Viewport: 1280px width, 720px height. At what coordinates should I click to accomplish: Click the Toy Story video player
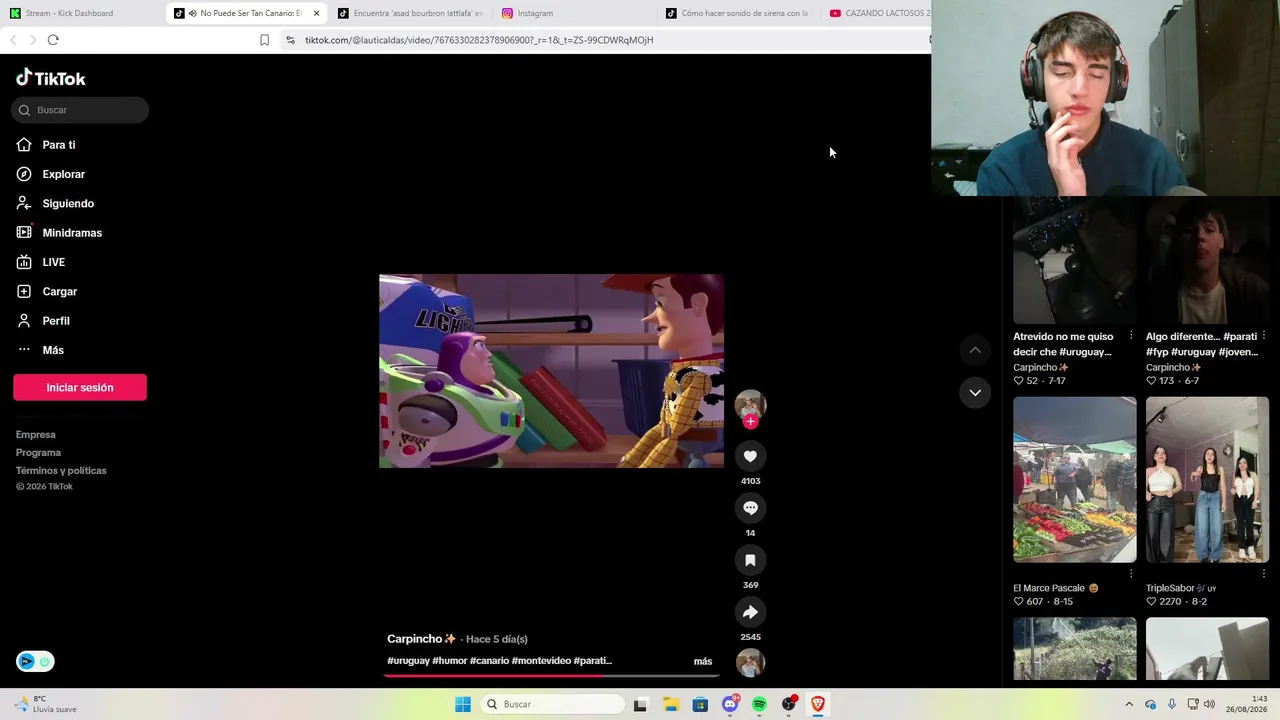coord(551,371)
